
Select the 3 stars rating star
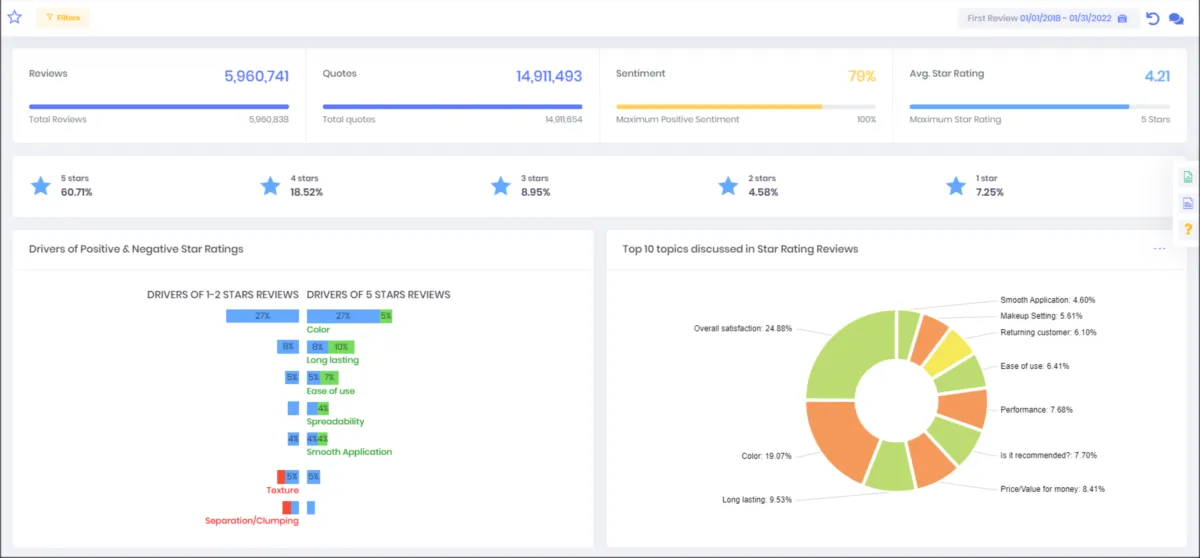(501, 186)
